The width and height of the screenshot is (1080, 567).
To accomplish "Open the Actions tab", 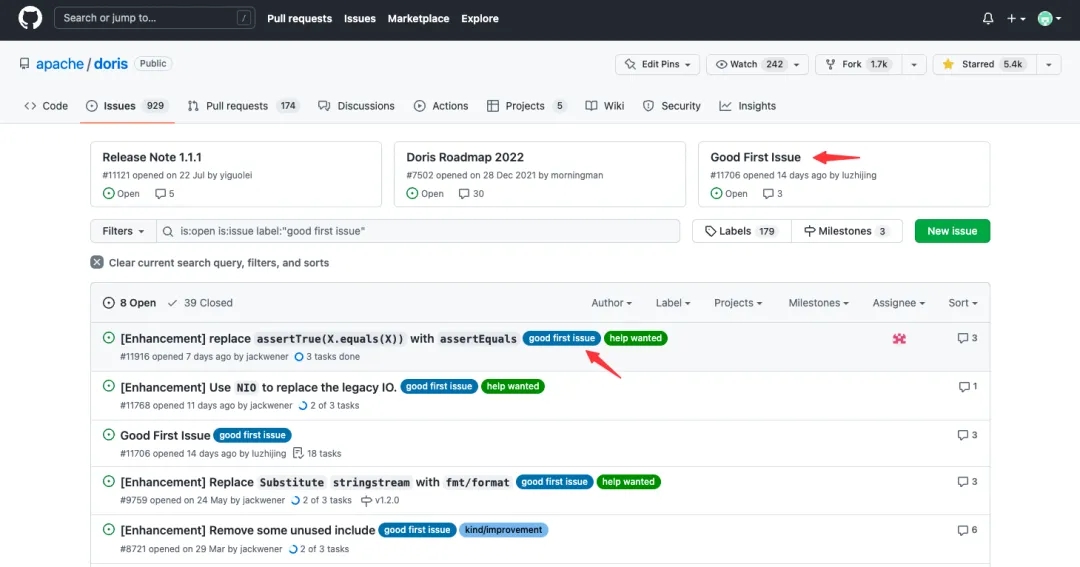I will [x=441, y=106].
